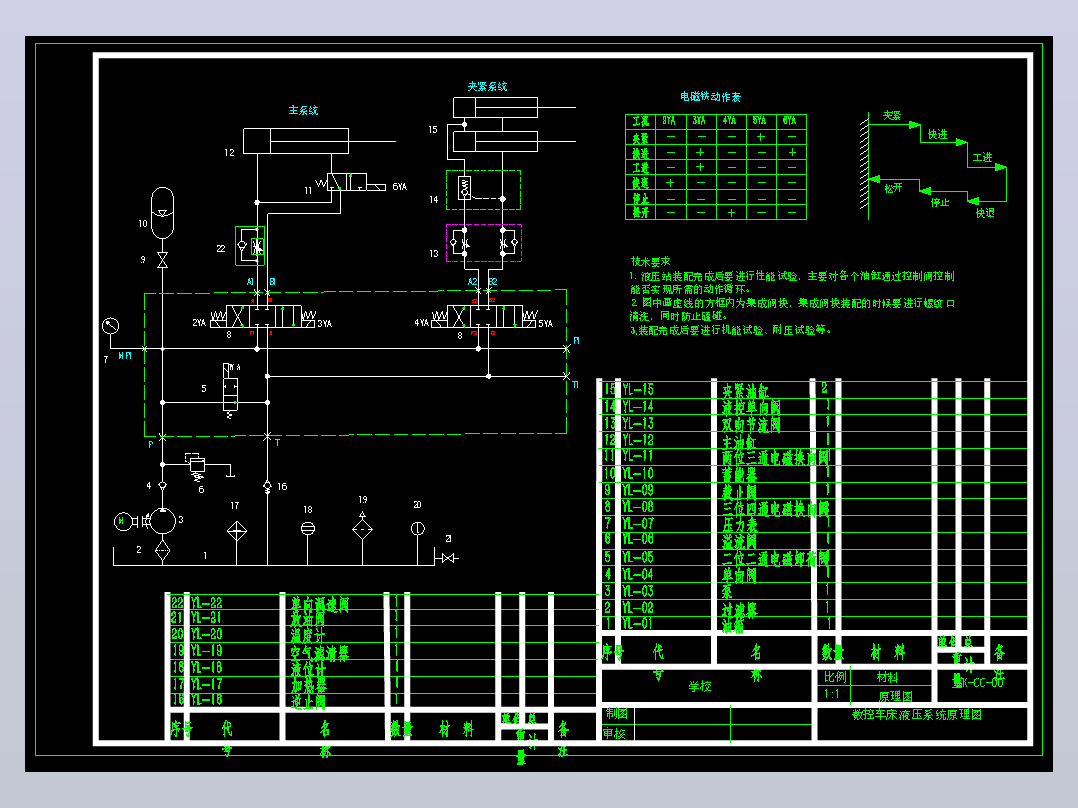Click the YL-08 code in parts list
1078x808 pixels.
click(x=638, y=507)
